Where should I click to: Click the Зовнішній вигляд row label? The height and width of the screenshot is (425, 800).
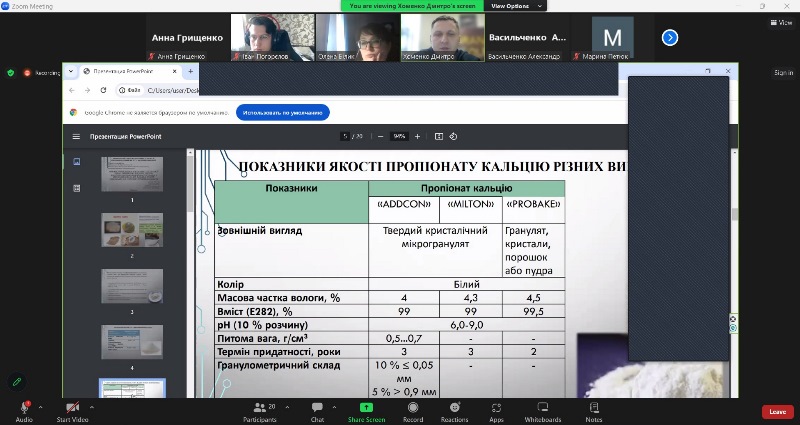coord(260,231)
